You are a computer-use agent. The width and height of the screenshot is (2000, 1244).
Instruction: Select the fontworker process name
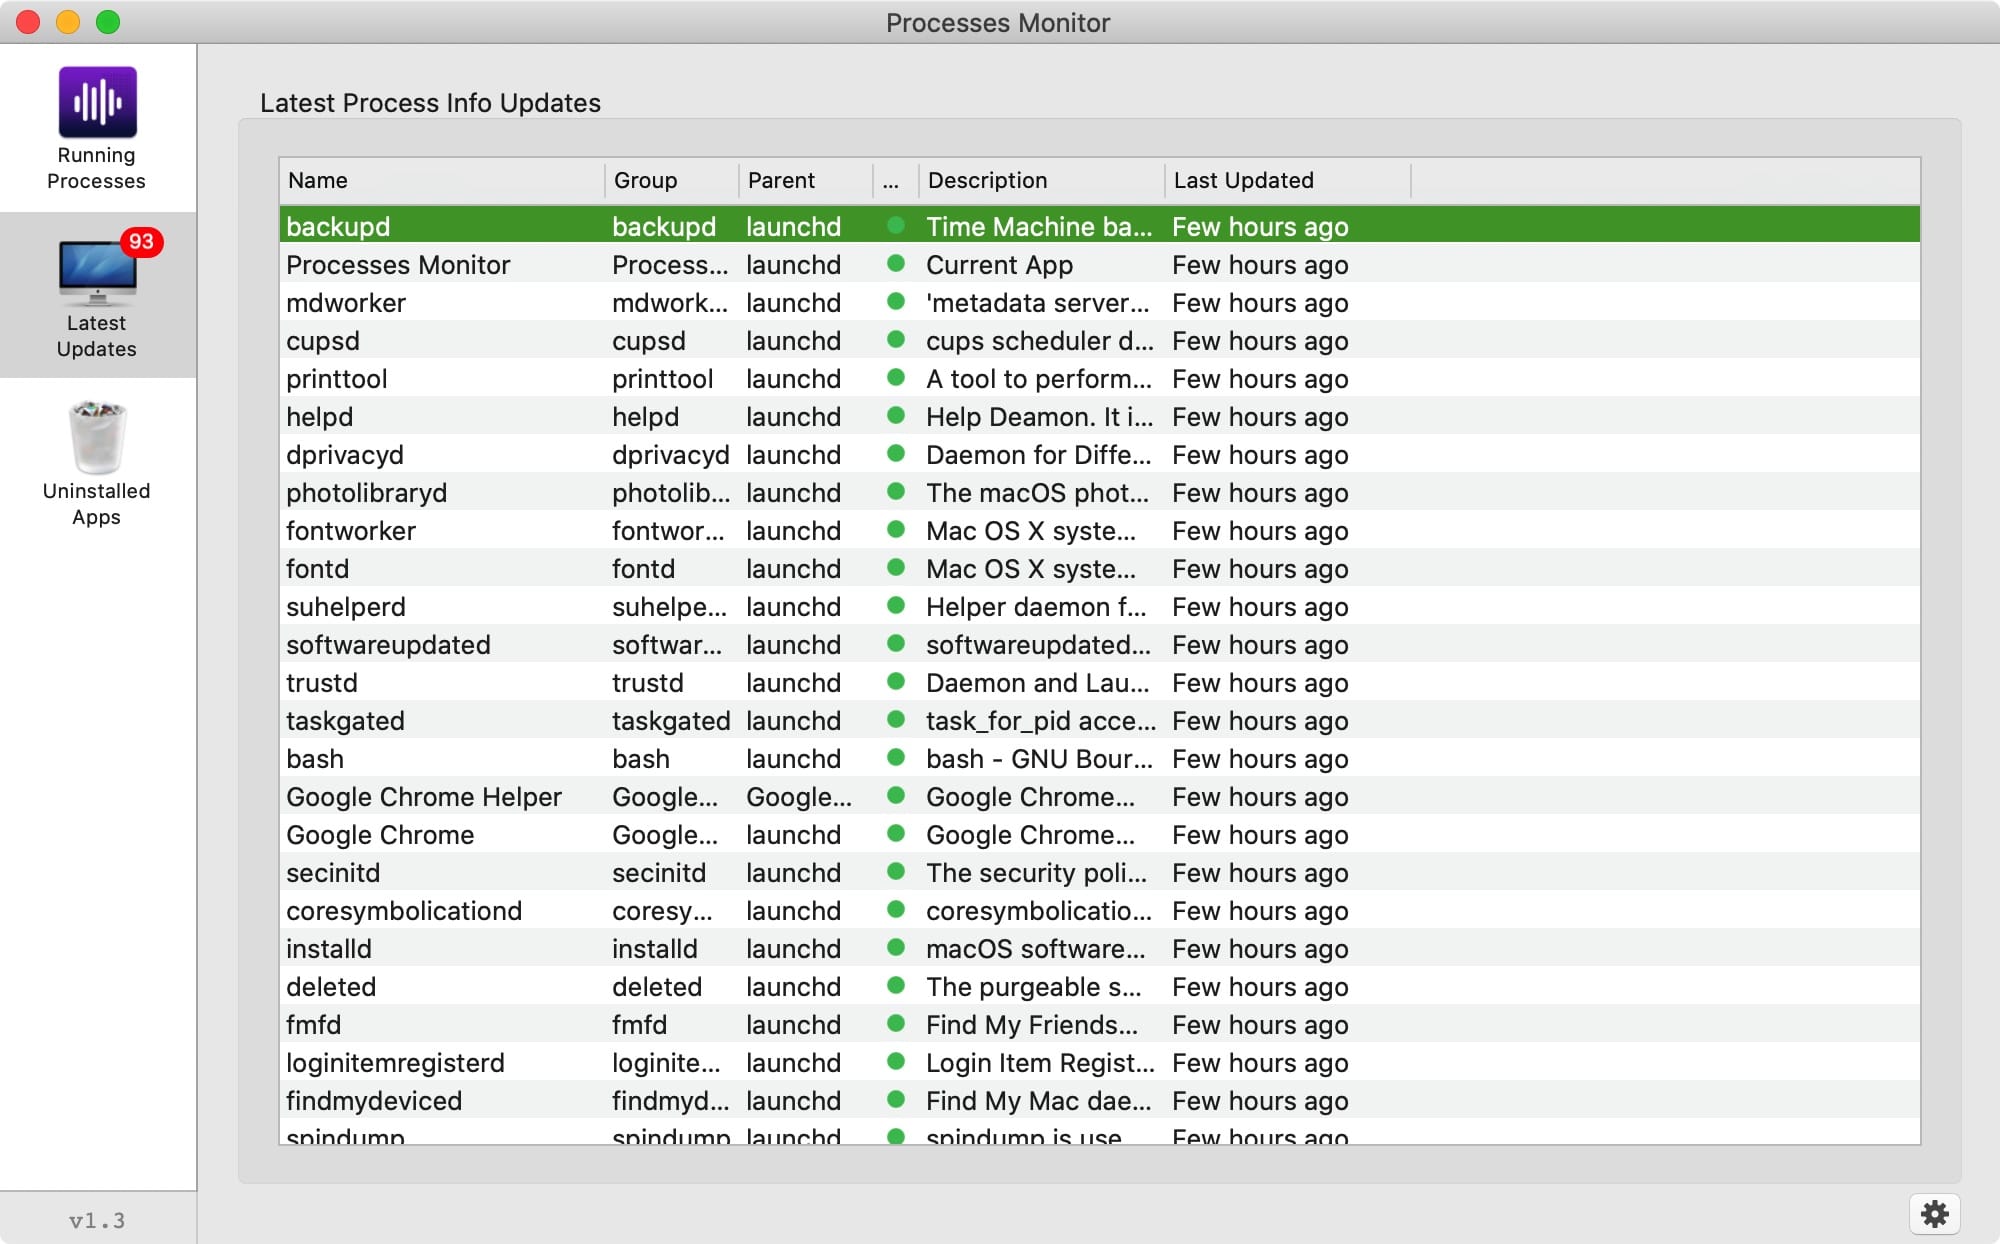tap(351, 531)
